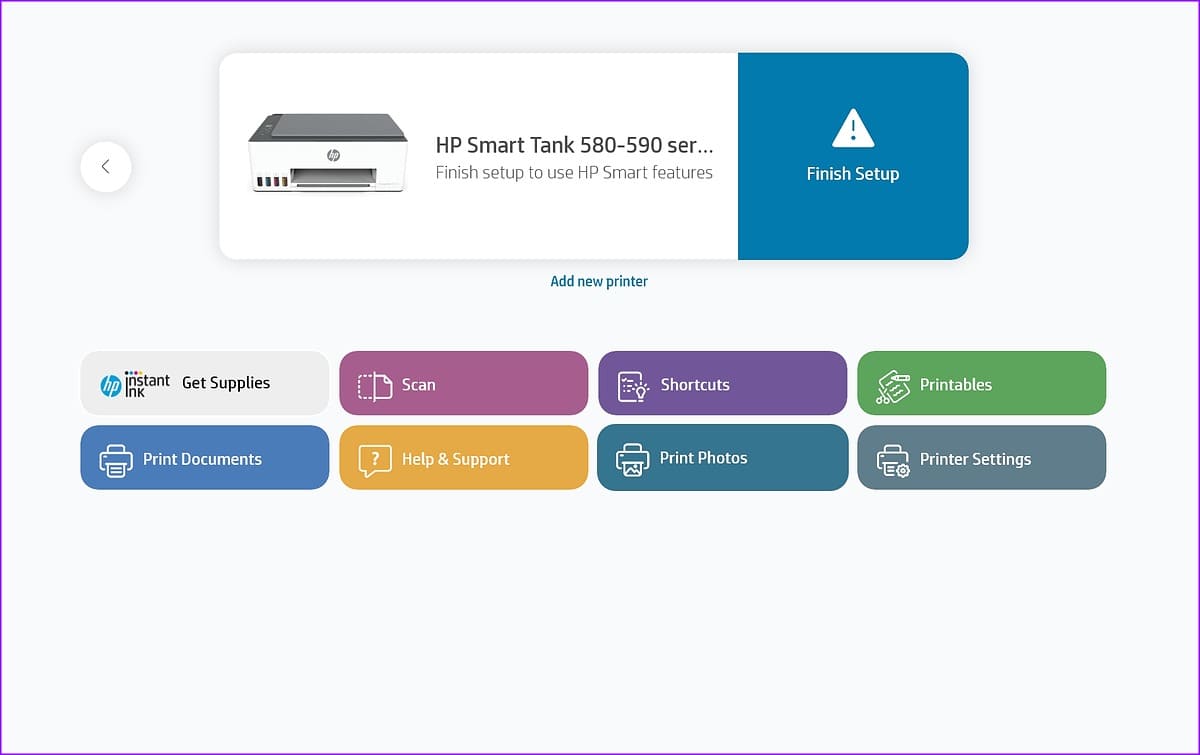Click the left chevron back arrow
1200x755 pixels.
[106, 167]
